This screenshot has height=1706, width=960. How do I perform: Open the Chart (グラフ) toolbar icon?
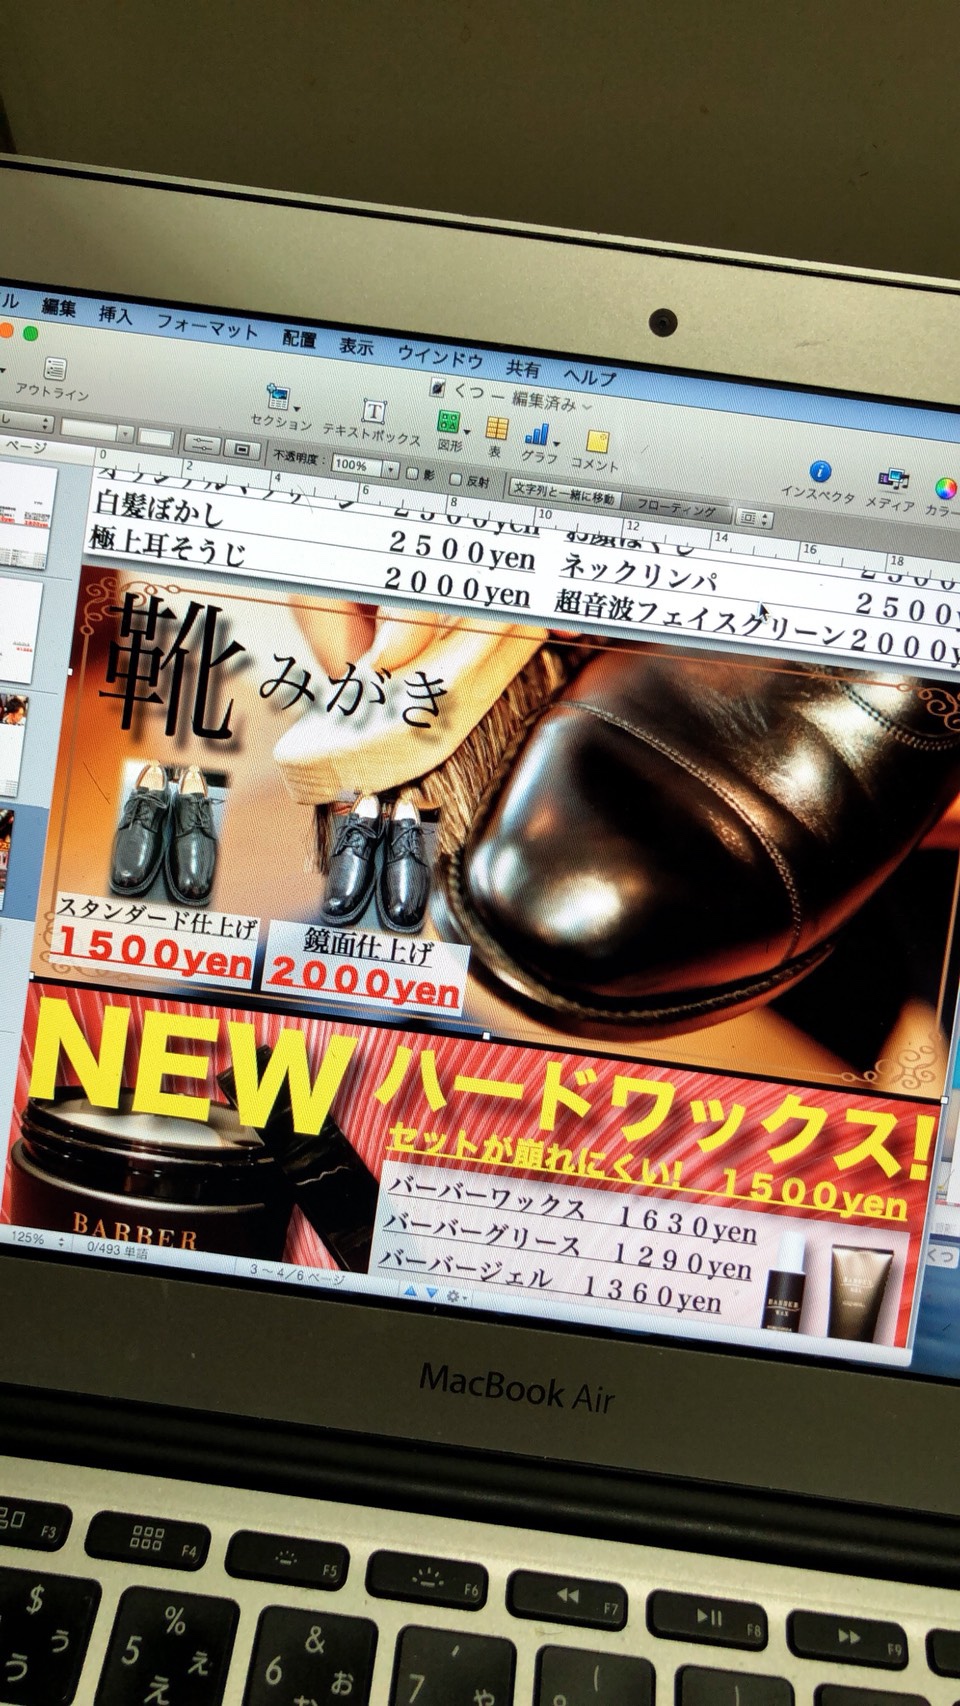pos(538,435)
